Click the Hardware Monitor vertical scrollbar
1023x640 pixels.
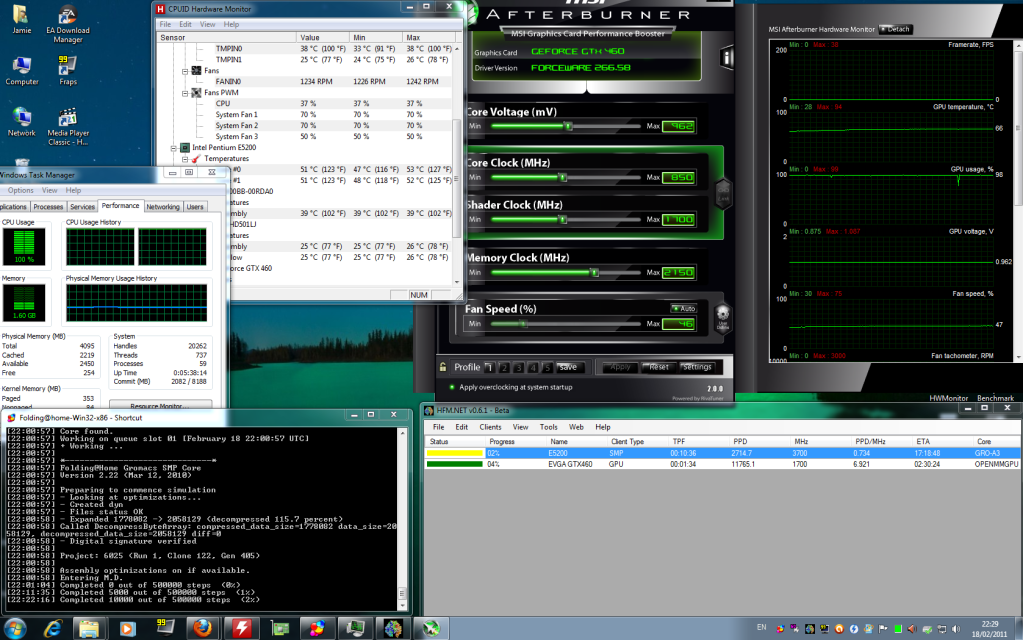pyautogui.click(x=457, y=179)
